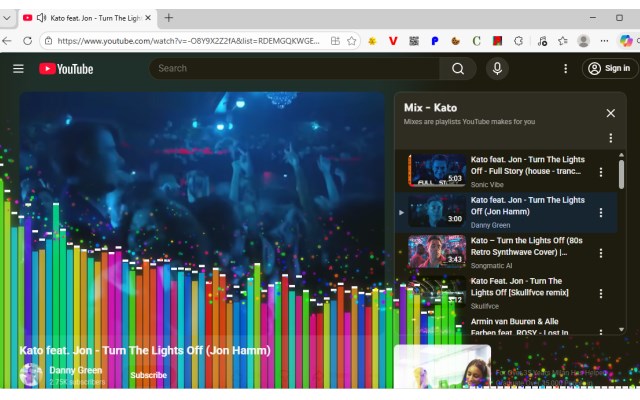Viewport: 640px width, 400px height.
Task: Open the split screen icon in address bar
Action: pos(335,41)
